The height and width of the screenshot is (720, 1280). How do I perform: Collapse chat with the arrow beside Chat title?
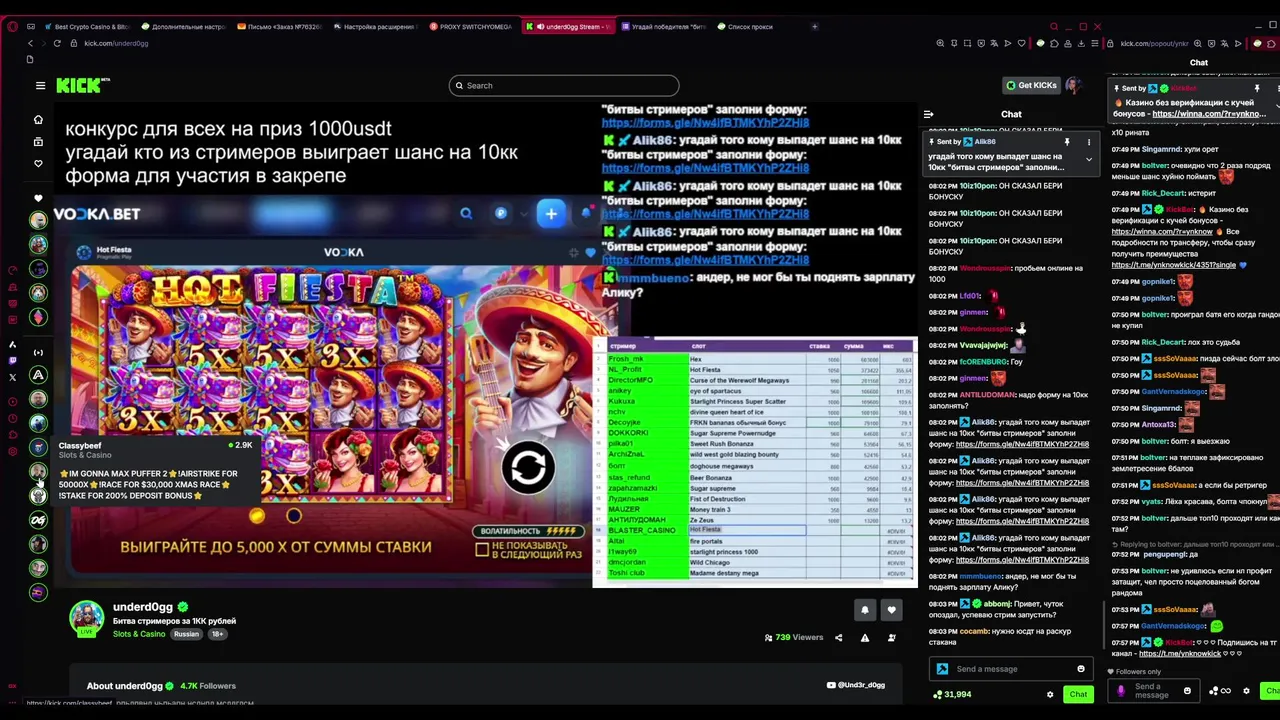(928, 115)
